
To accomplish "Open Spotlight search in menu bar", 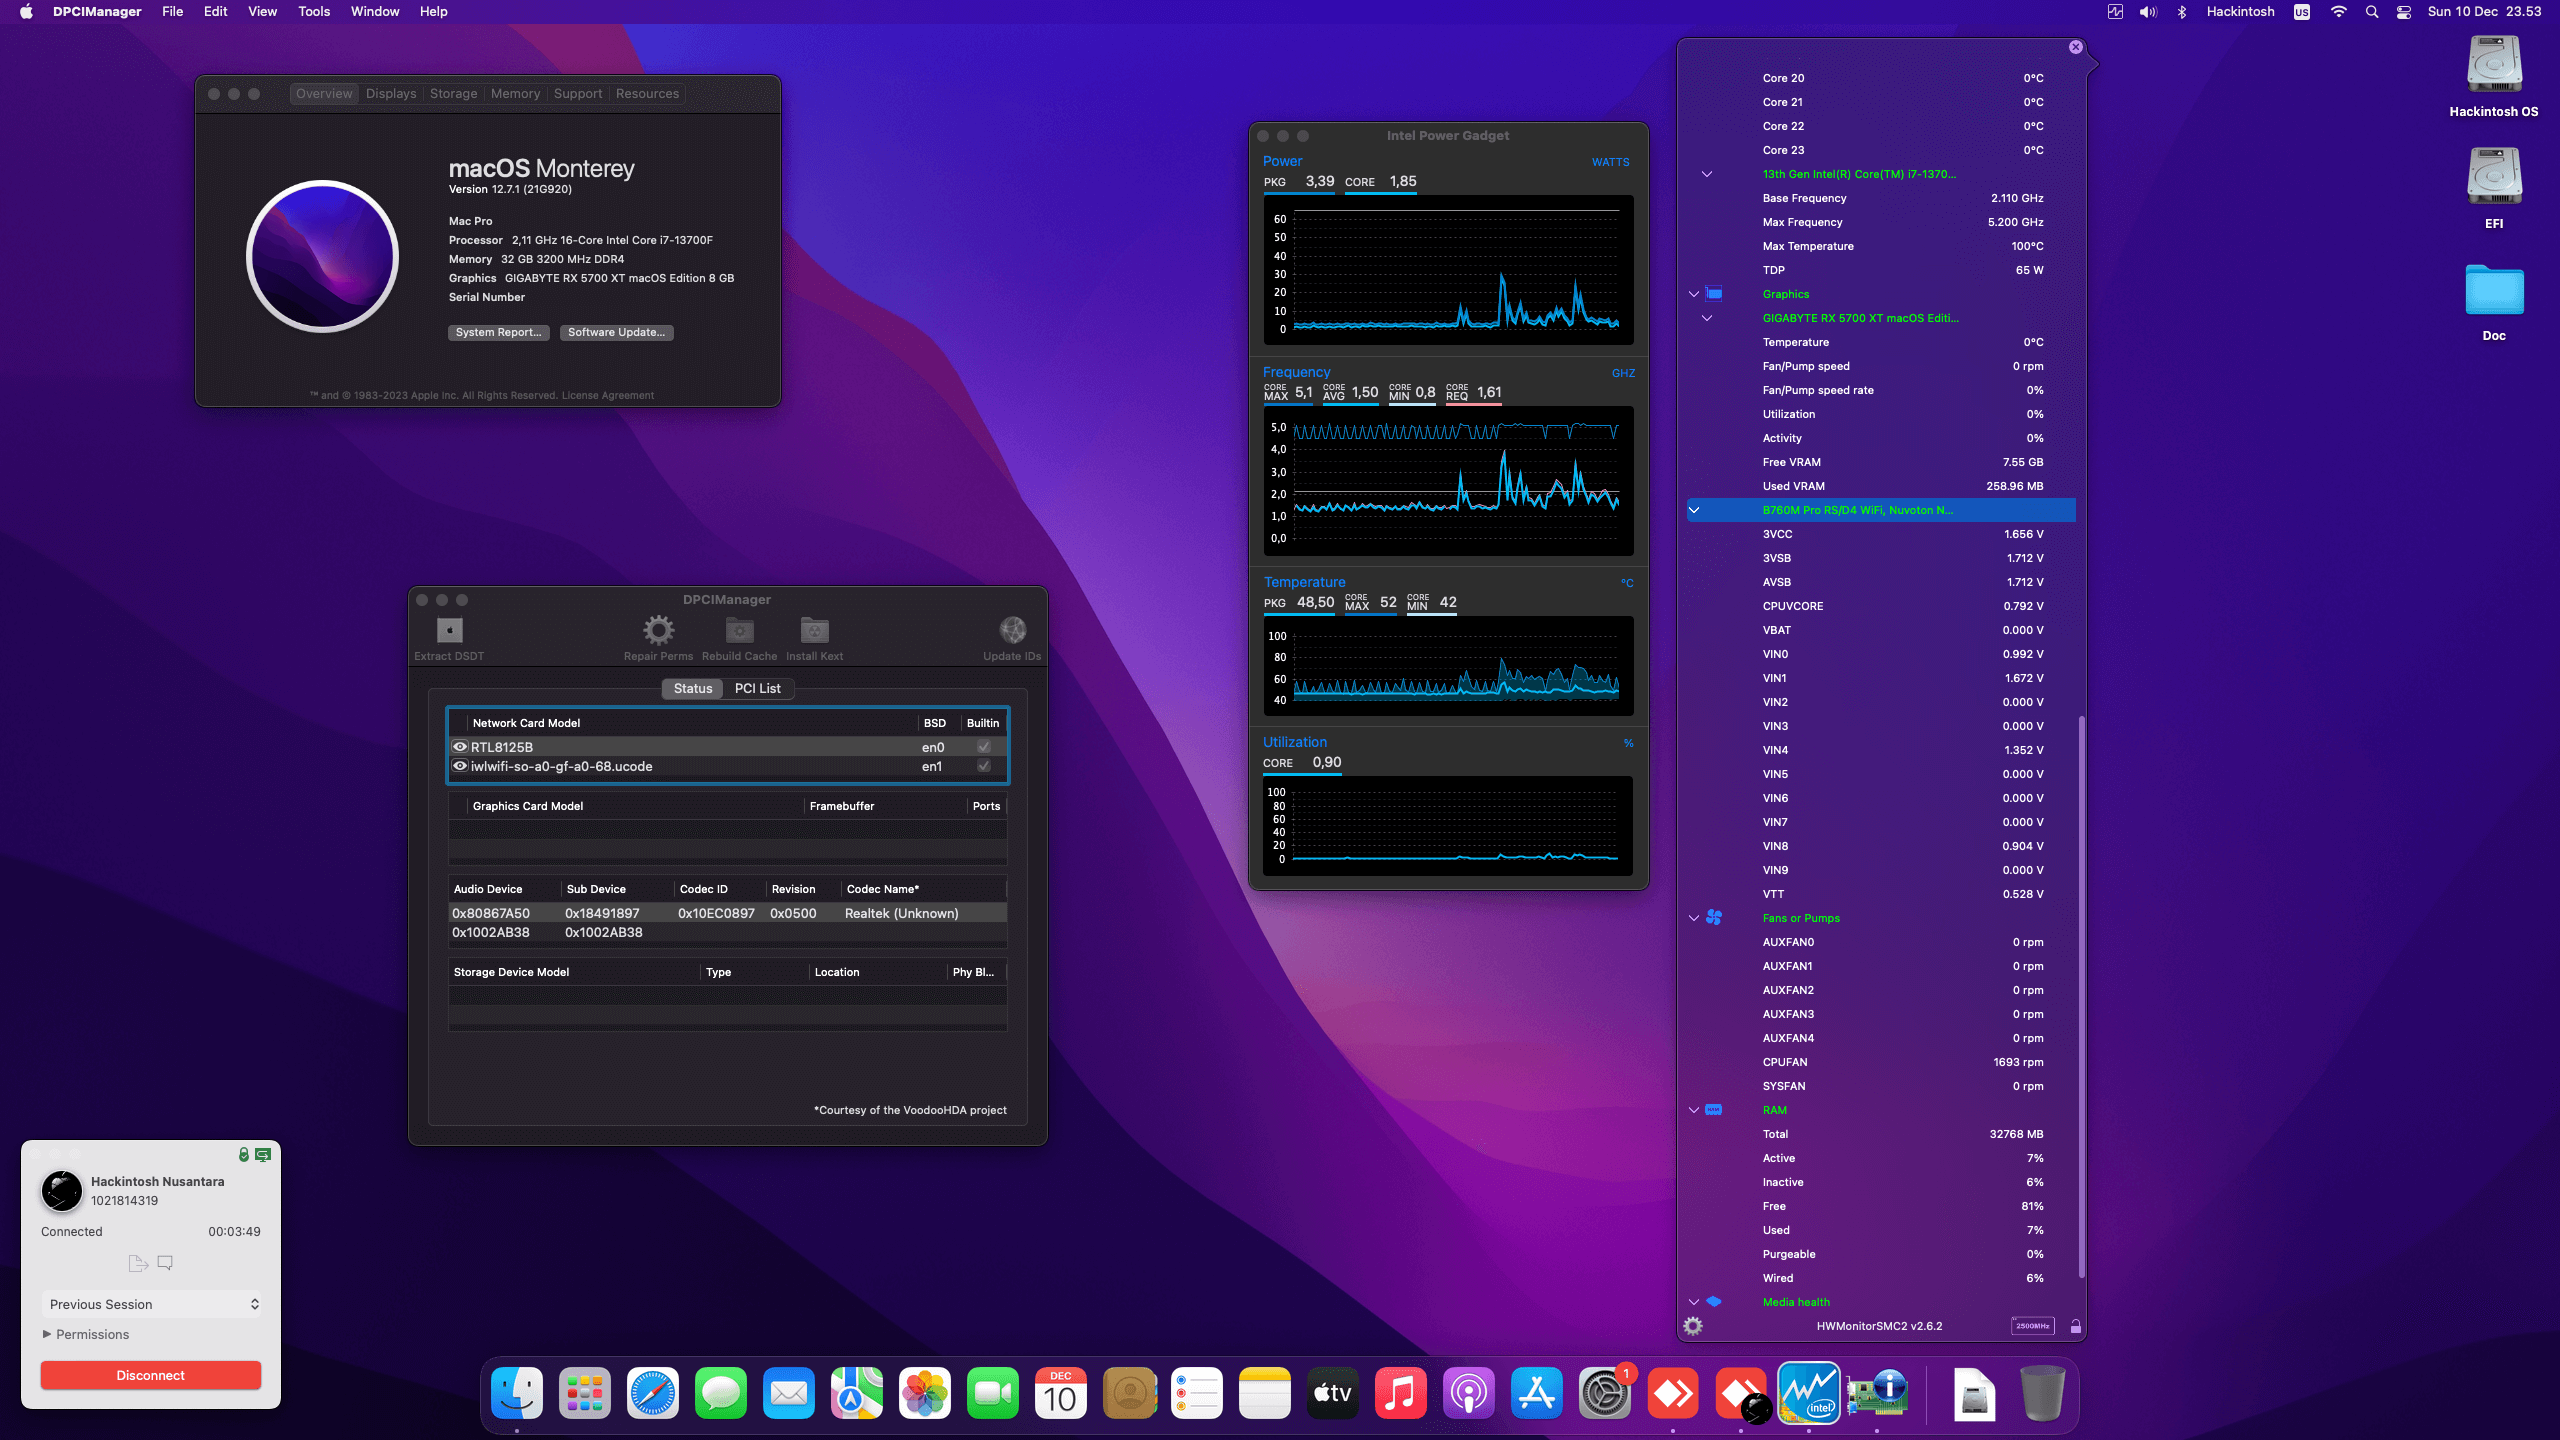I will 2372,12.
